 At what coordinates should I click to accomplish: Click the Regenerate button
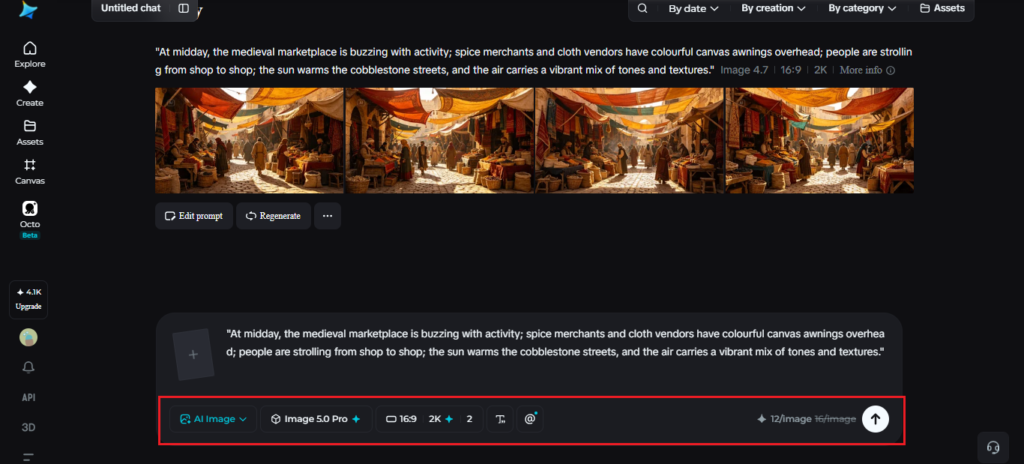pyautogui.click(x=273, y=216)
